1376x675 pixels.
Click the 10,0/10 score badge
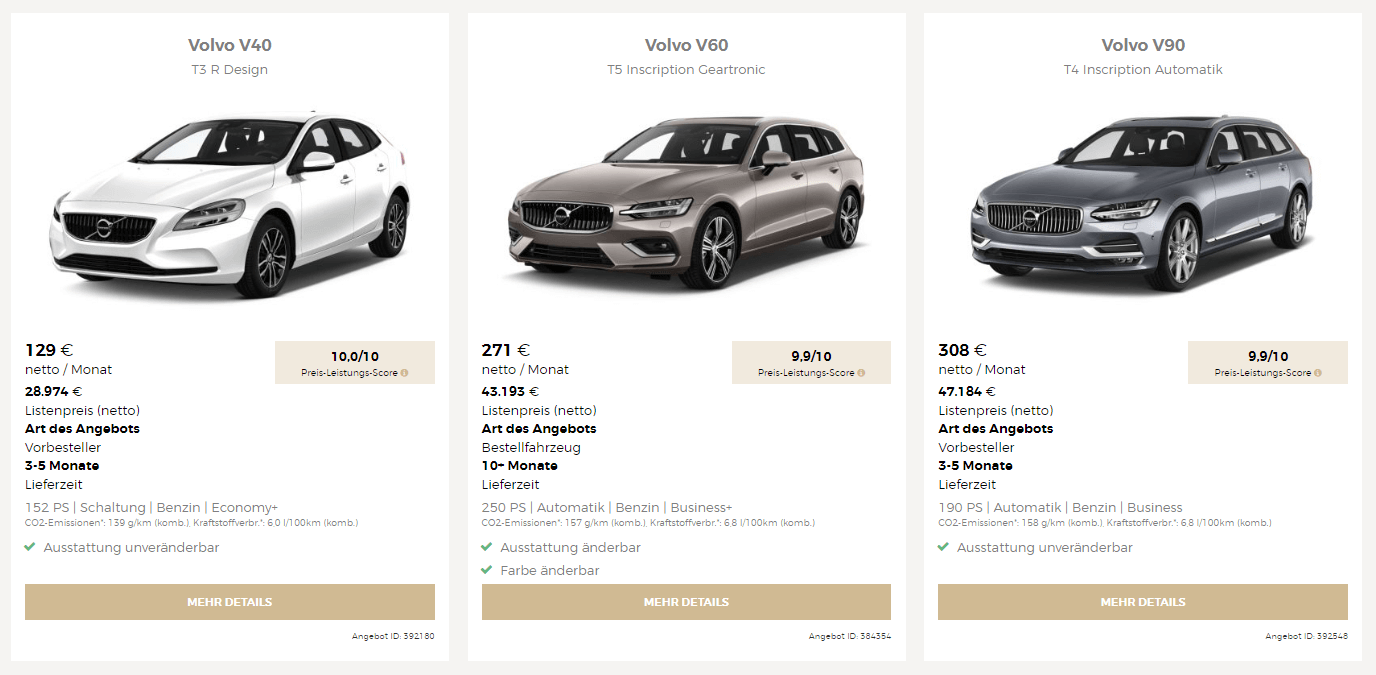click(355, 362)
